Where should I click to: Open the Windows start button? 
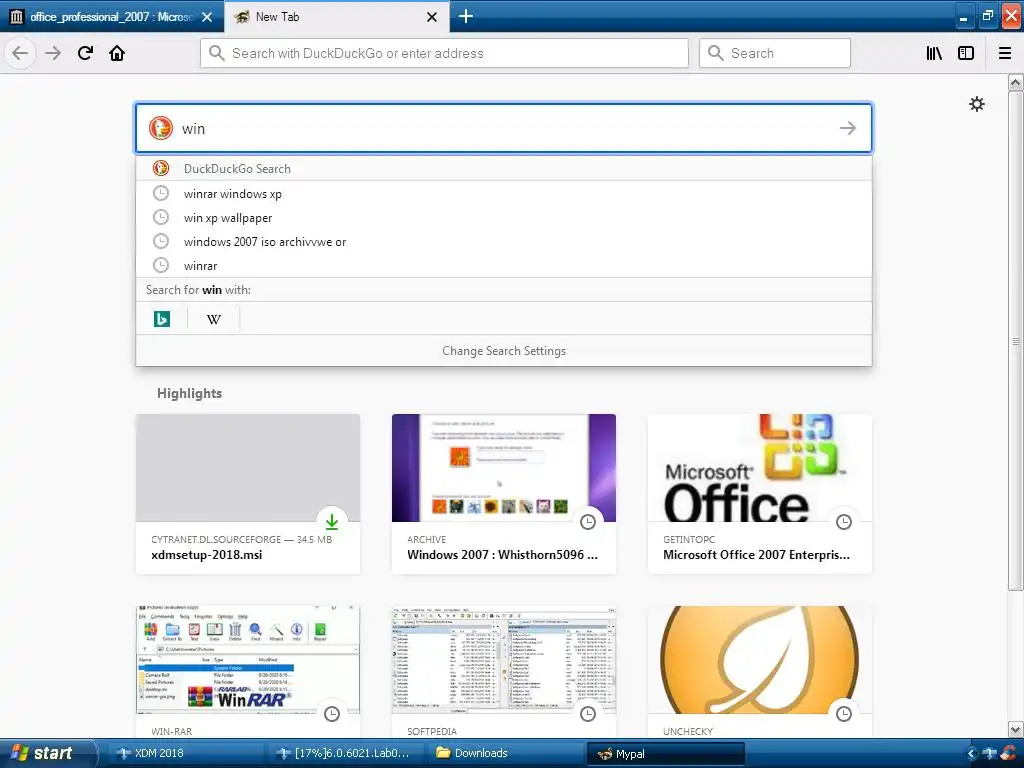pos(48,753)
